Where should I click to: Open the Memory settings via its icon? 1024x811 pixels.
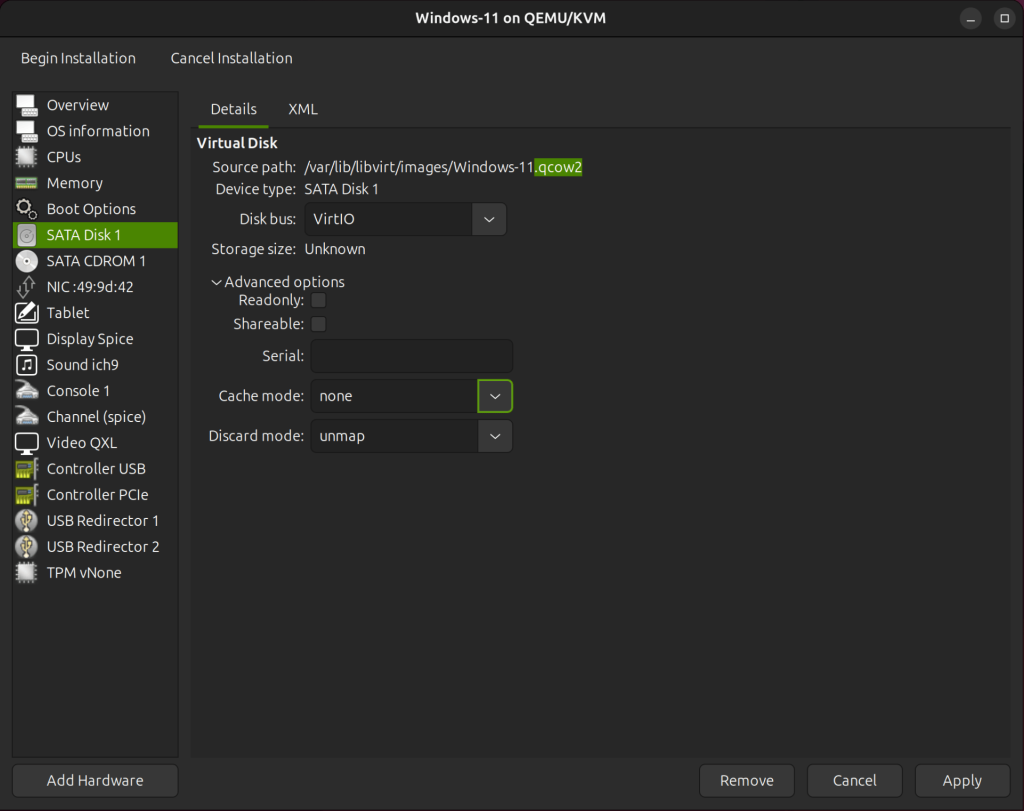pyautogui.click(x=27, y=183)
